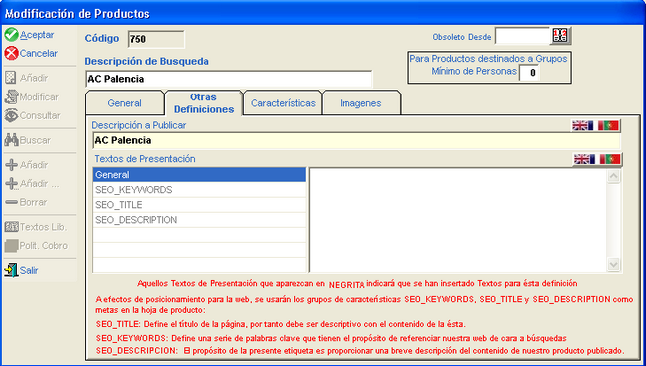Click the text area scrollbar down arrow
The height and width of the screenshot is (366, 646).
(613, 264)
